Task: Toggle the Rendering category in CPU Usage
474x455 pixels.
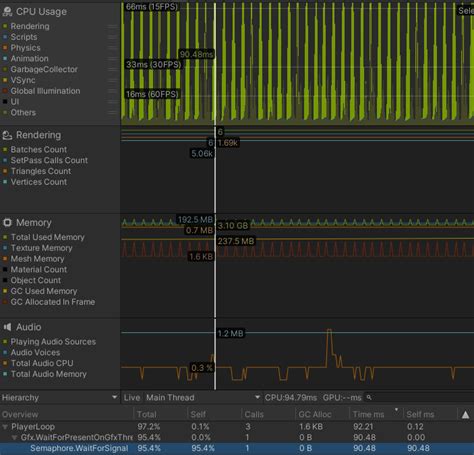Action: click(5, 26)
